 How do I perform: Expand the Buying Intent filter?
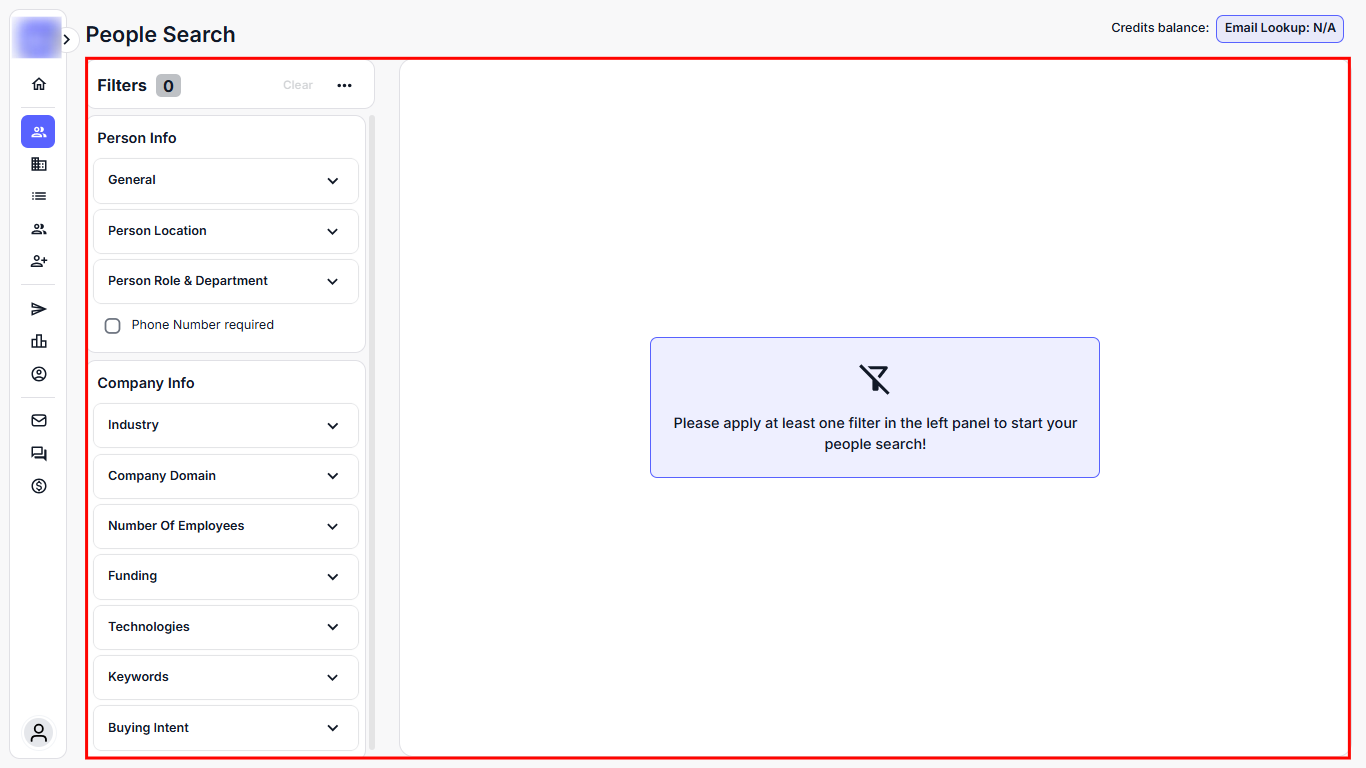(x=226, y=728)
